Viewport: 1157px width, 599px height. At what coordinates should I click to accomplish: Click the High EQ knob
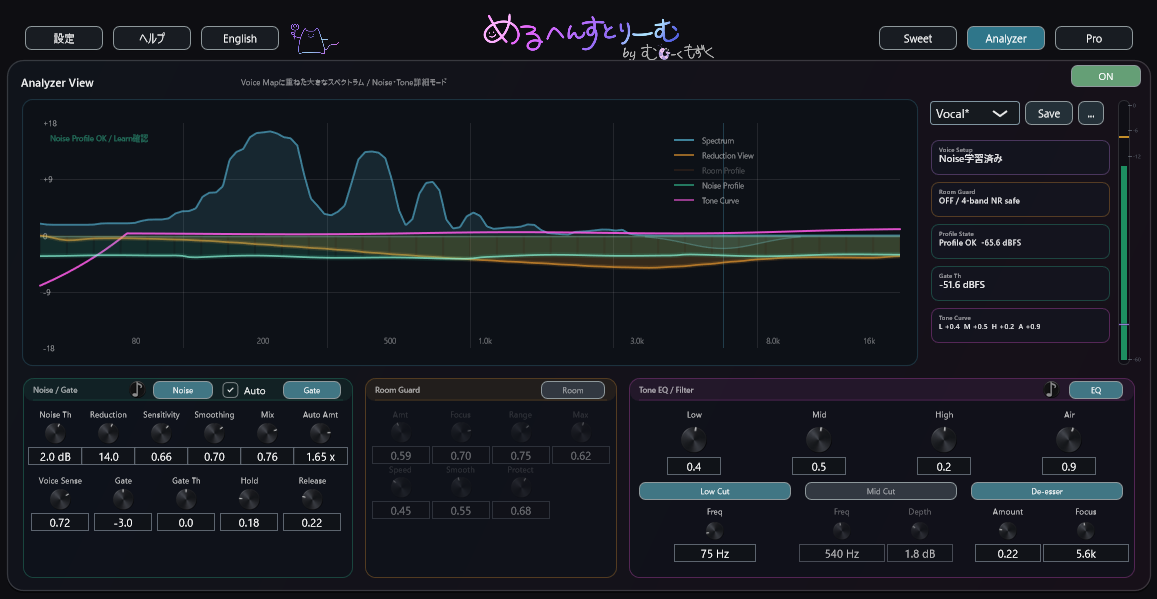point(944,440)
